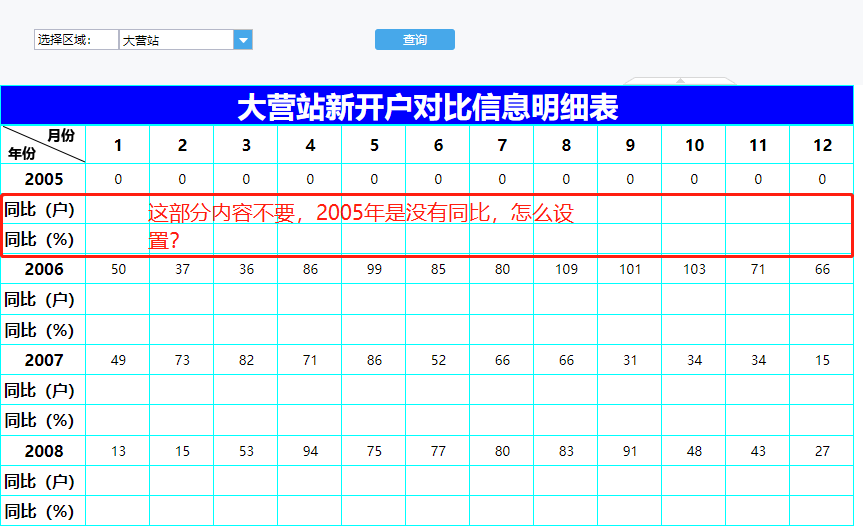Click 同比（户）label under 2006
The image size is (863, 528).
click(40, 300)
